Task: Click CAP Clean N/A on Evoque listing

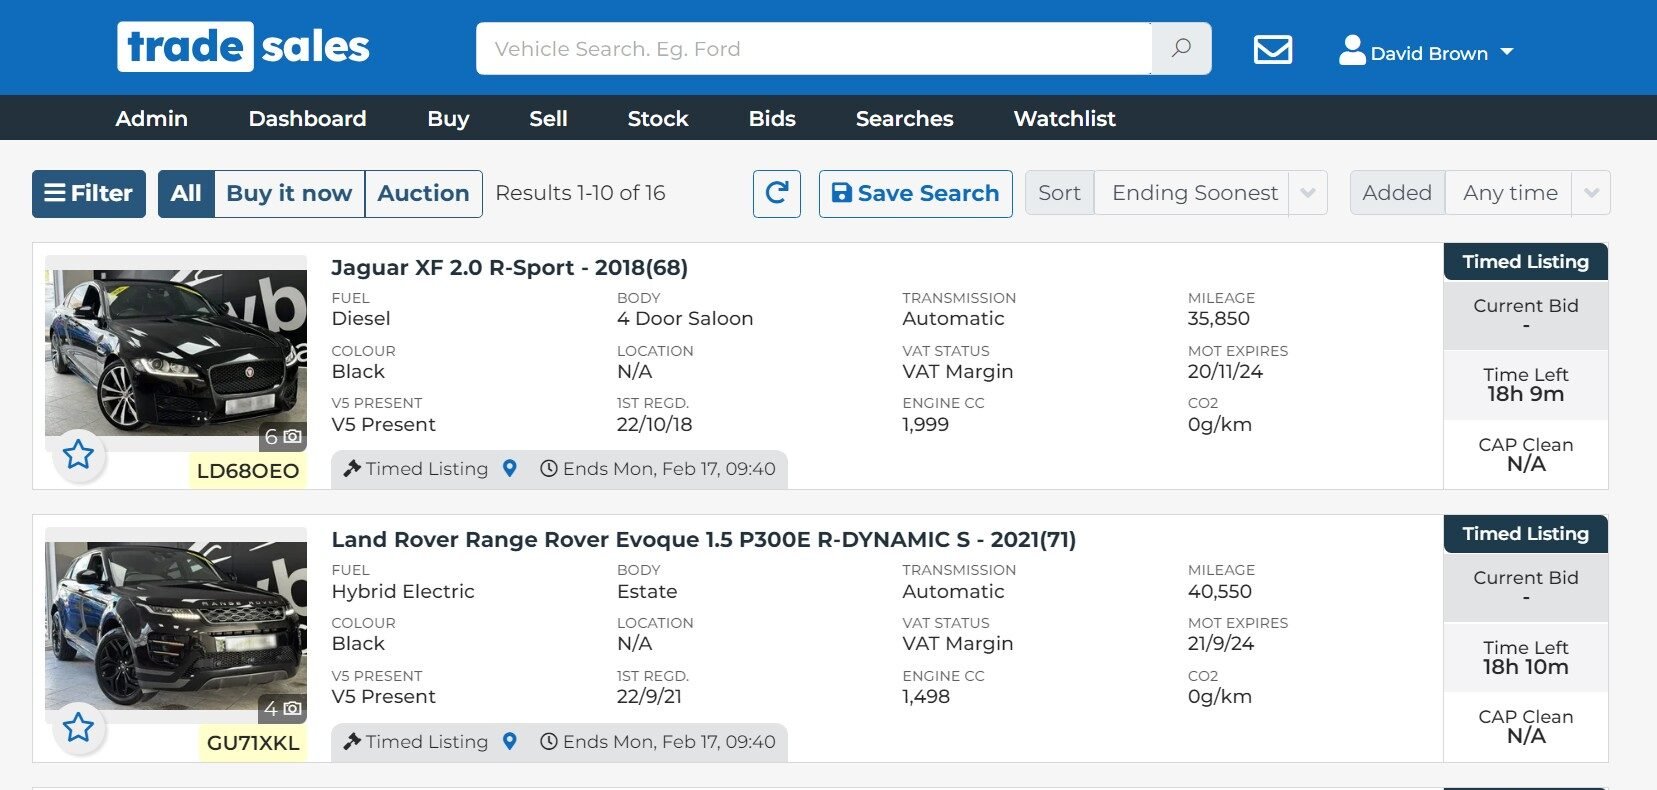Action: [x=1526, y=727]
